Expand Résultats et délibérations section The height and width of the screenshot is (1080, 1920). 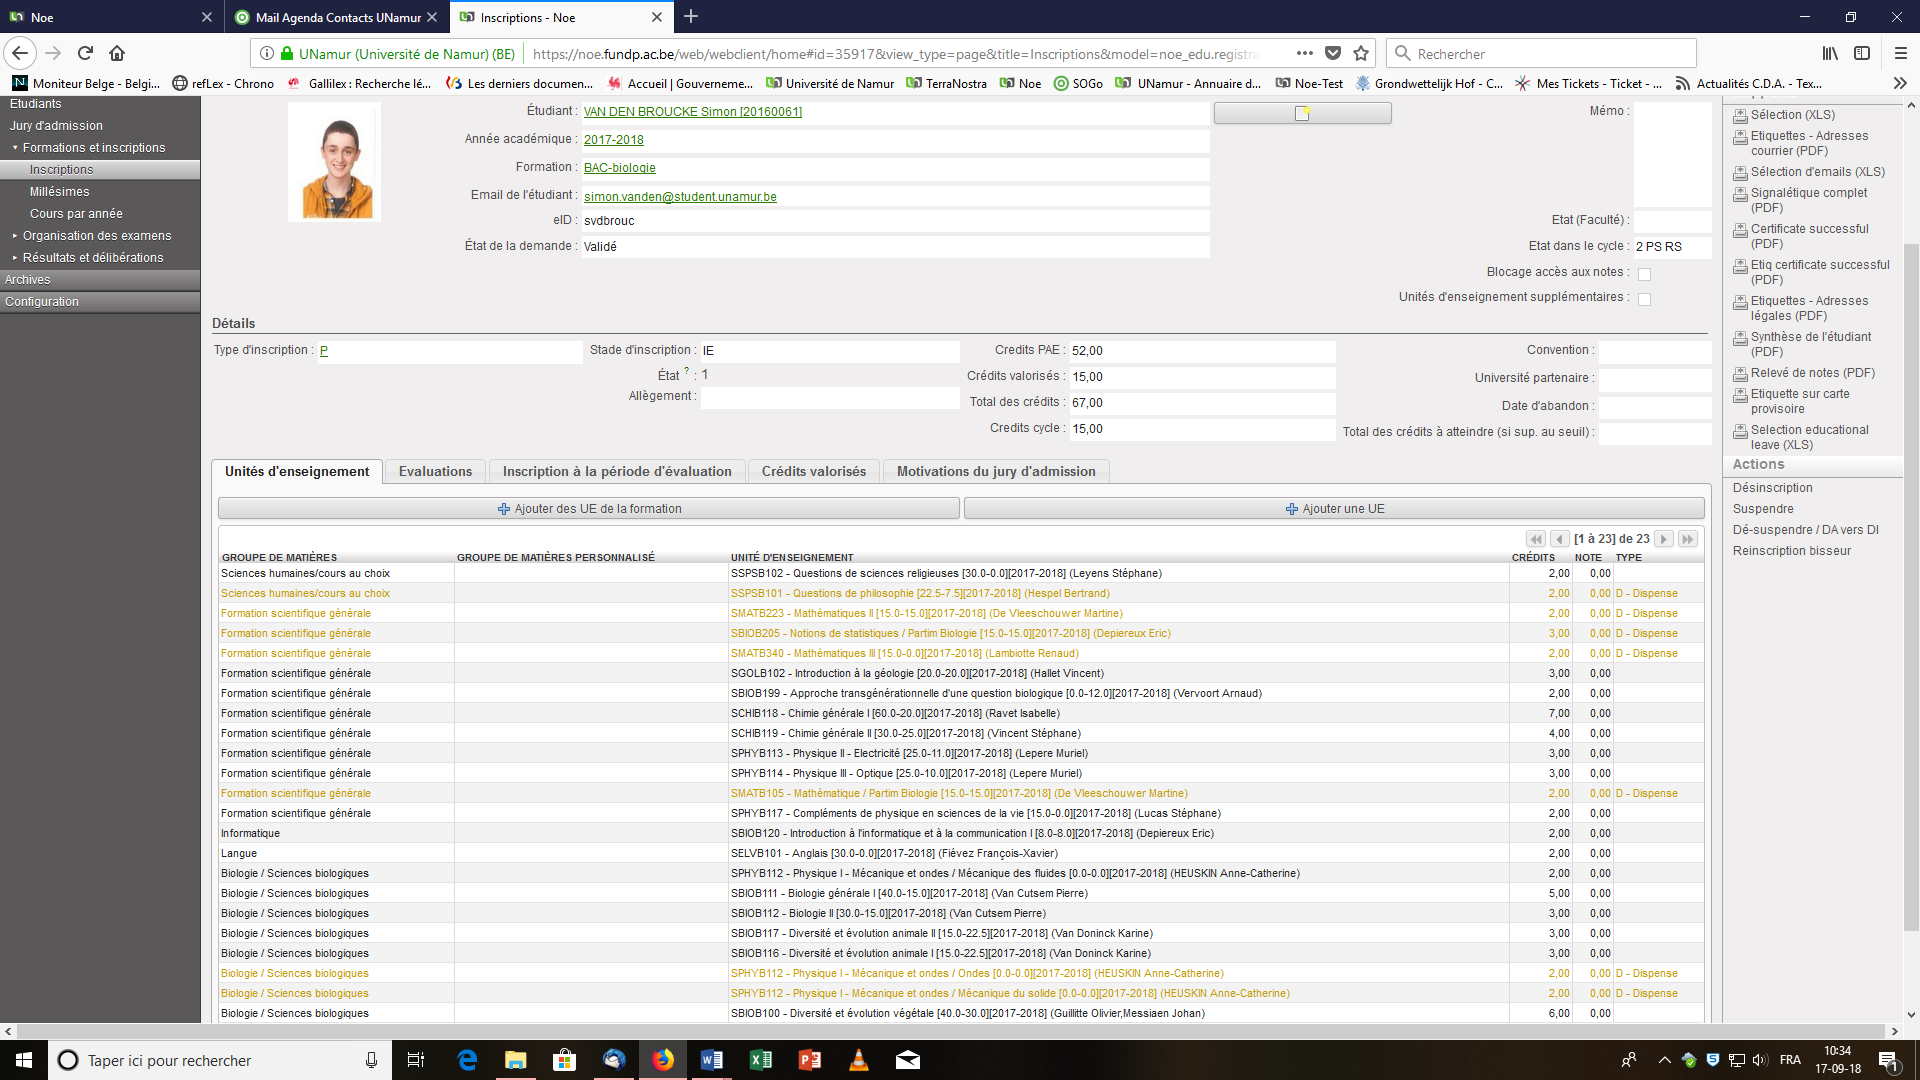tap(93, 258)
